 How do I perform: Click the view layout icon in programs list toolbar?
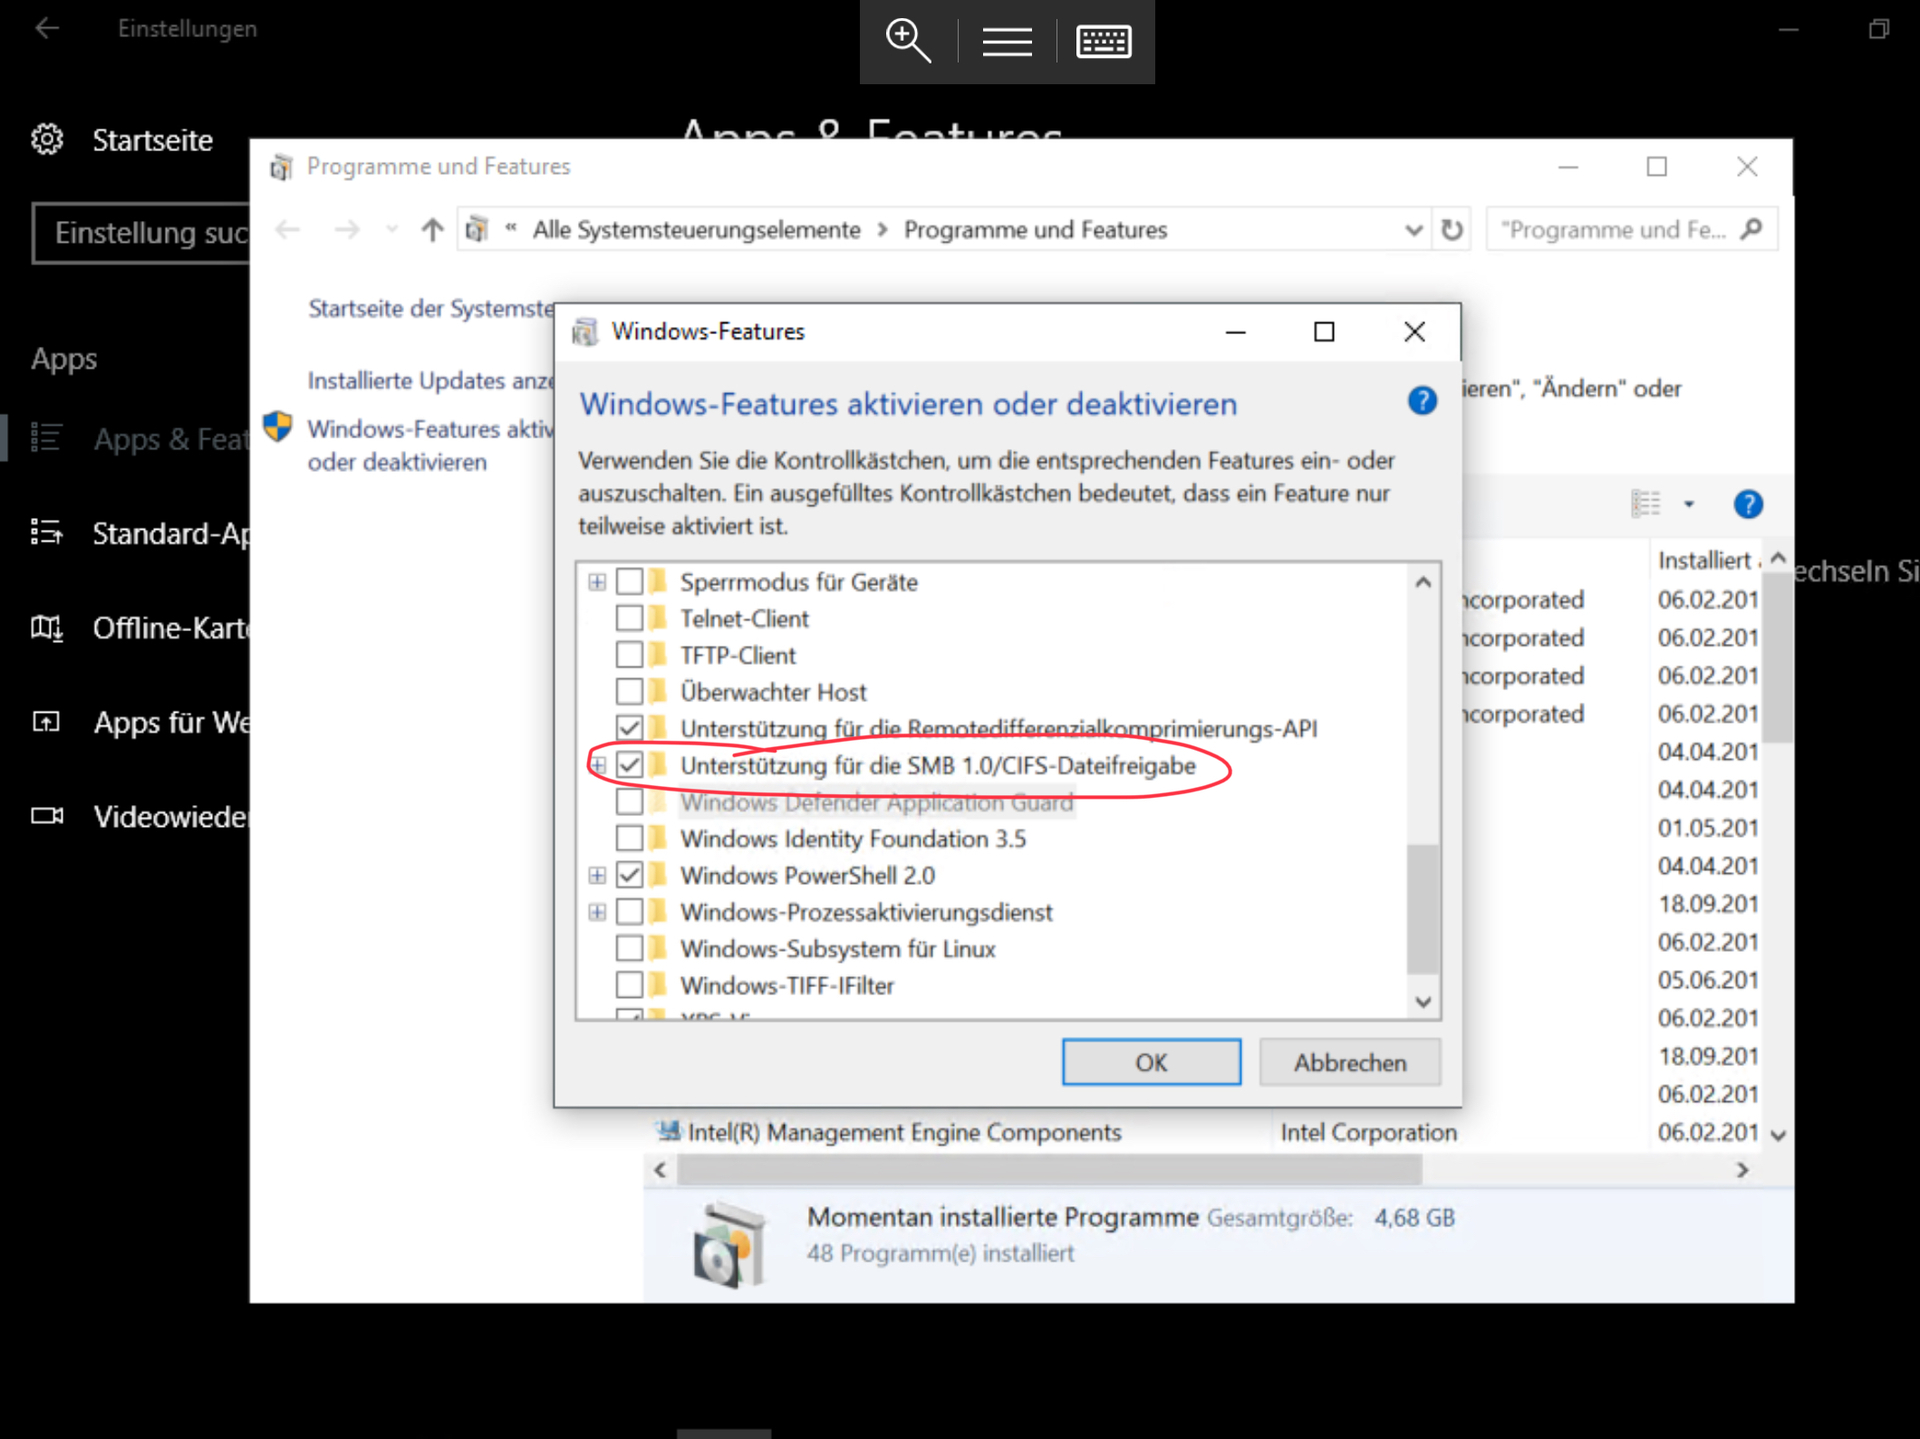click(1646, 504)
